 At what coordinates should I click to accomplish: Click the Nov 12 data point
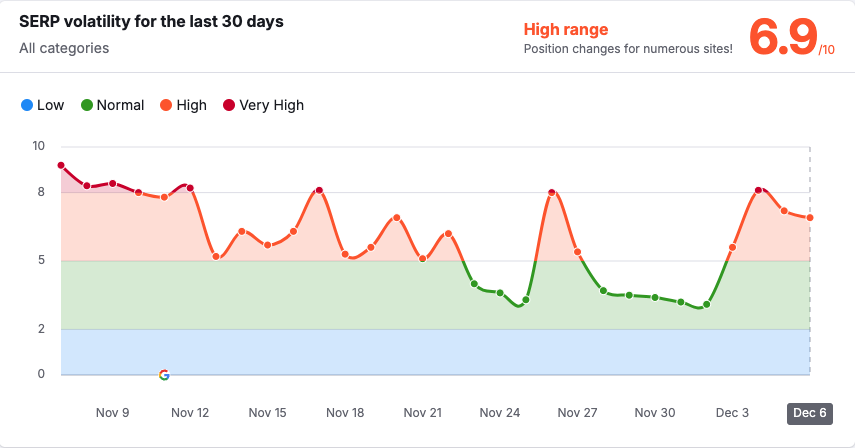[x=190, y=188]
